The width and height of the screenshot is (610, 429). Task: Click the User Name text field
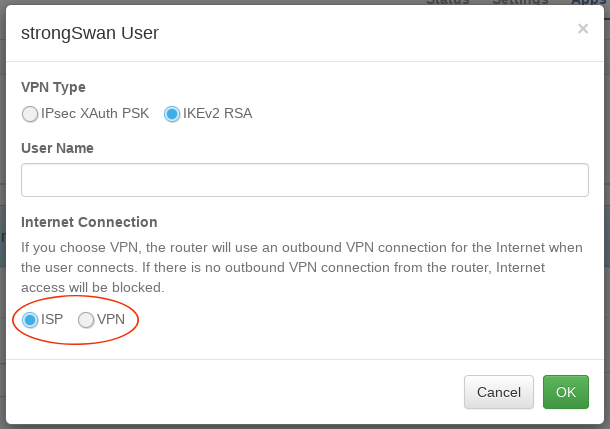click(x=304, y=180)
